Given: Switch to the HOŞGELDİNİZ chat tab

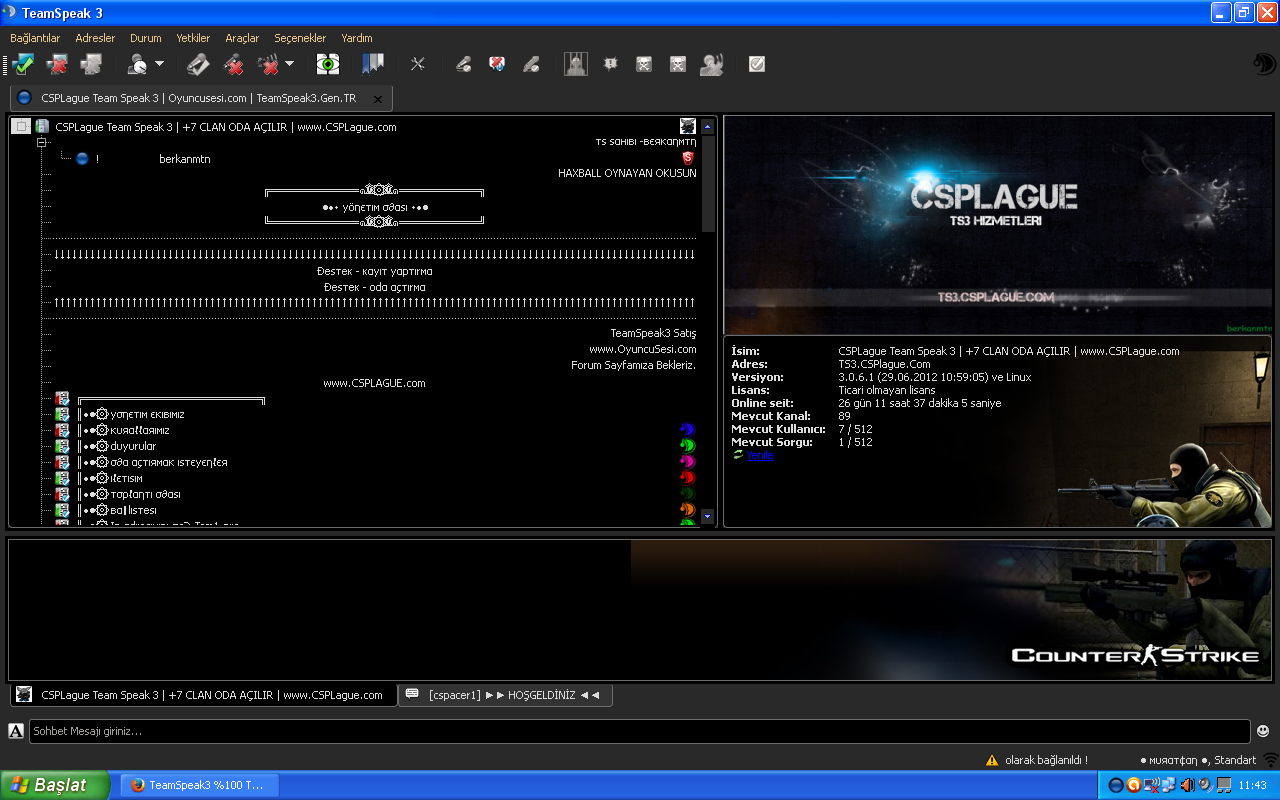Looking at the screenshot, I should click(x=505, y=695).
